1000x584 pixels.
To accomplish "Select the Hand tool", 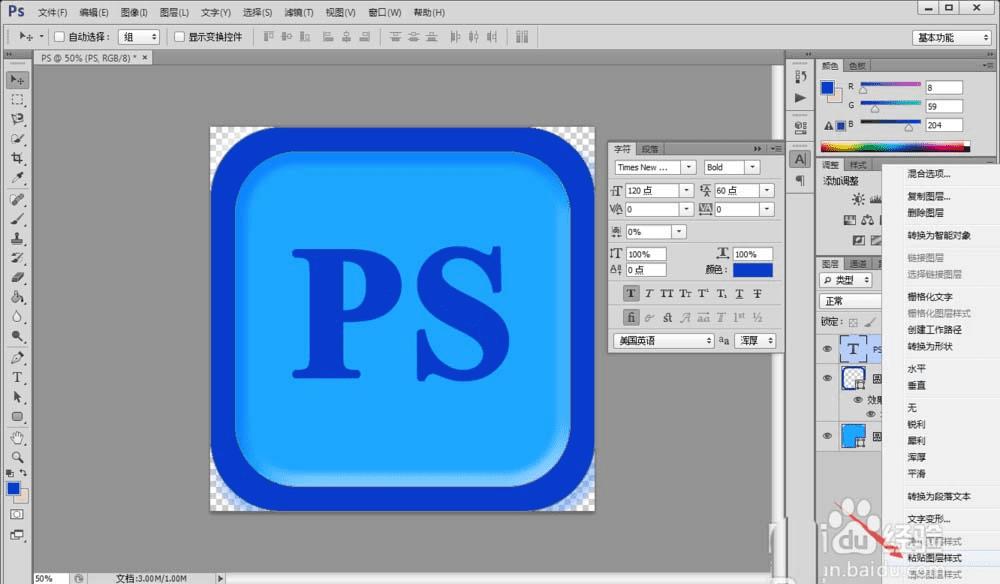I will click(17, 438).
